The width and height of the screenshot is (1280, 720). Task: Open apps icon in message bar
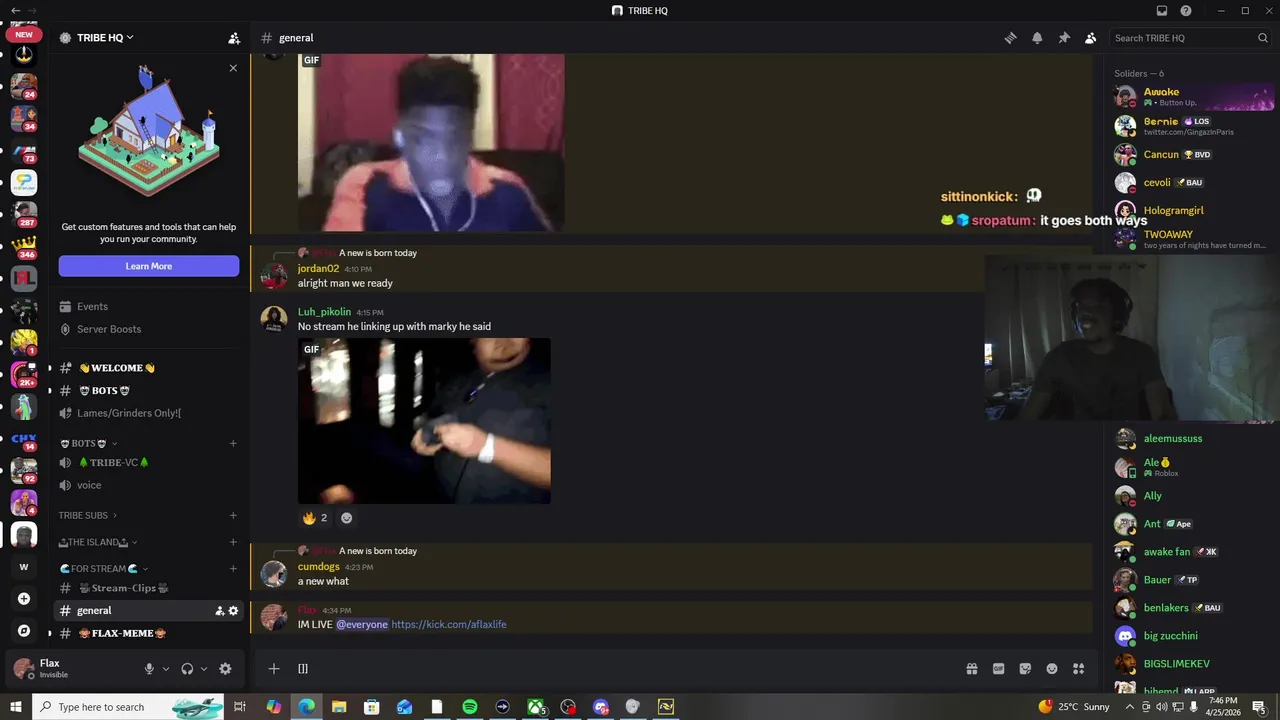tap(1079, 669)
